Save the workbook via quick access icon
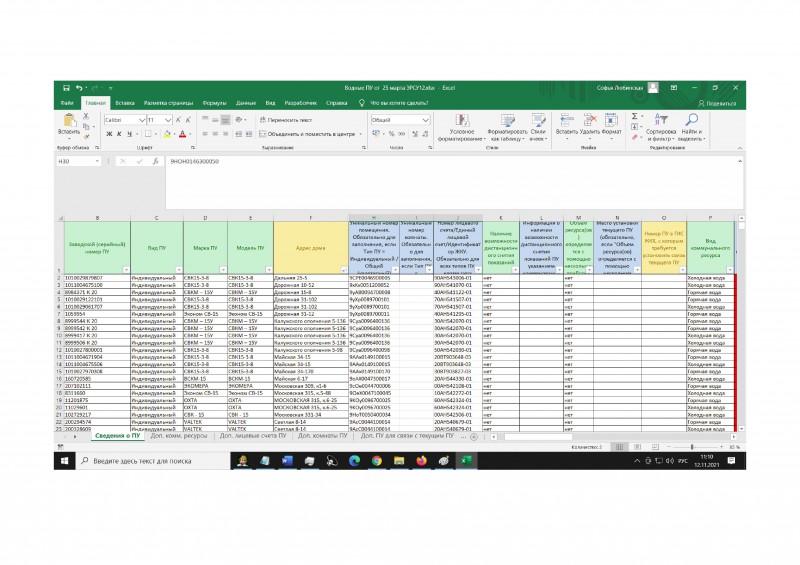This screenshot has height=565, width=800. pyautogui.click(x=66, y=88)
